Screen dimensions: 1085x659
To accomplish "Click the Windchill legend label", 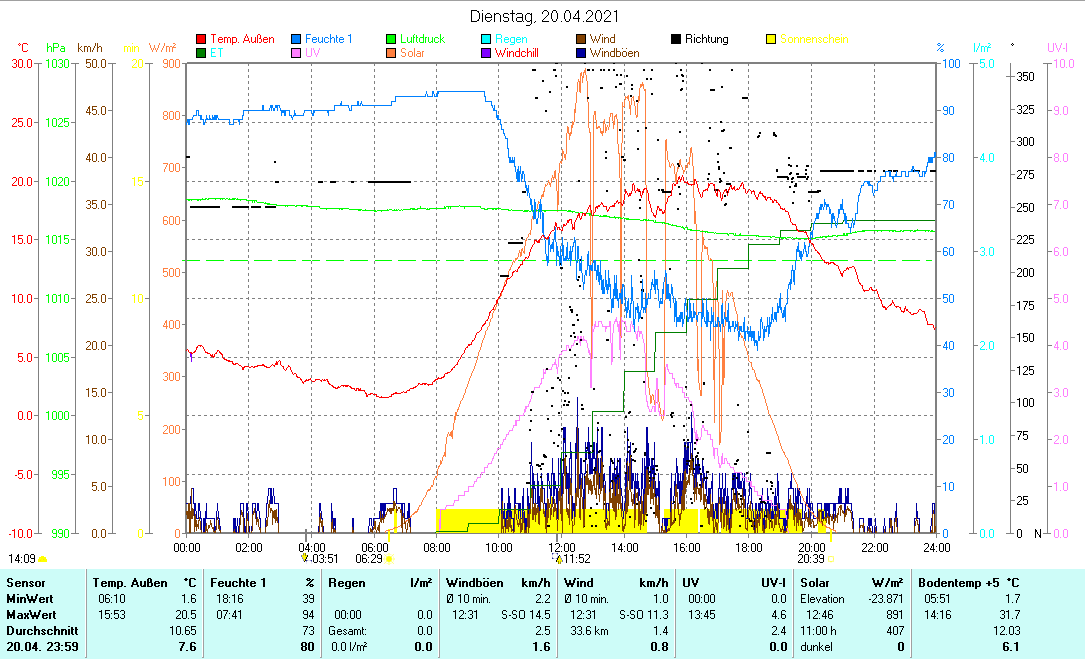I will pos(520,53).
